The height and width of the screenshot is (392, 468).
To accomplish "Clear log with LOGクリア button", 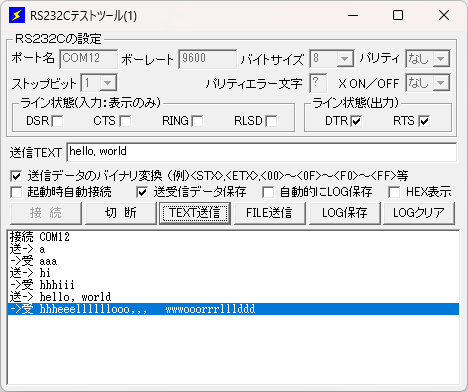I will (x=419, y=213).
